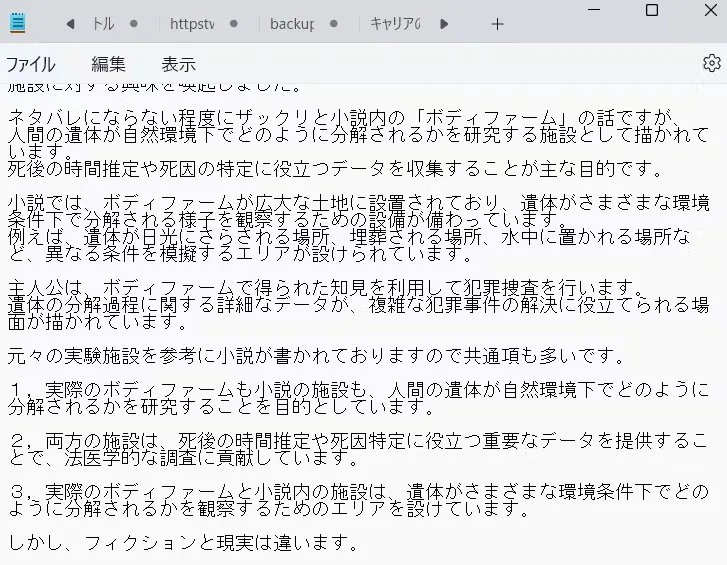Expand the 表示 menu
The image size is (727, 565).
tap(179, 64)
